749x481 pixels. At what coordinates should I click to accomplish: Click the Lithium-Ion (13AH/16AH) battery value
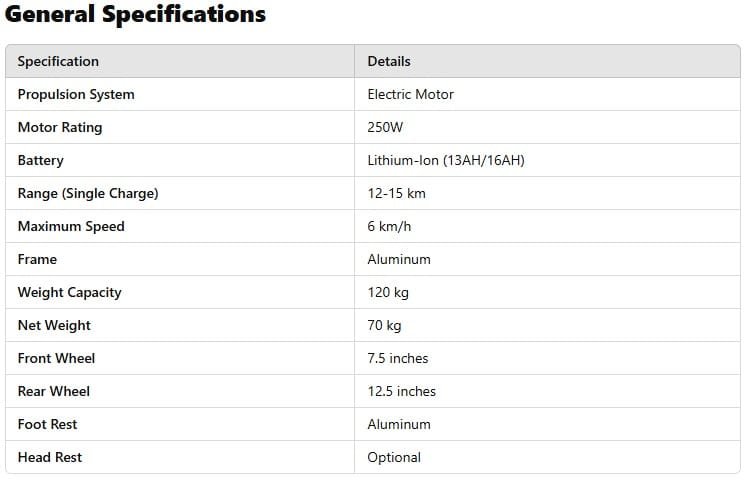point(445,160)
